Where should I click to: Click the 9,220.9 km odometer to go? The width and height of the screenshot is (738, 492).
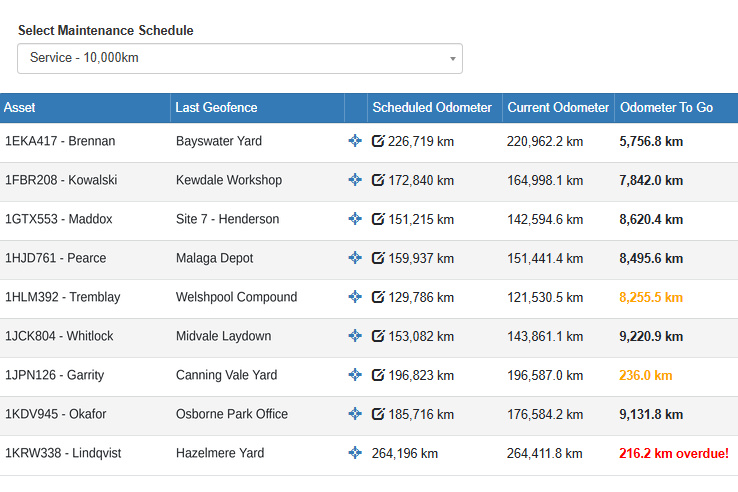(651, 337)
